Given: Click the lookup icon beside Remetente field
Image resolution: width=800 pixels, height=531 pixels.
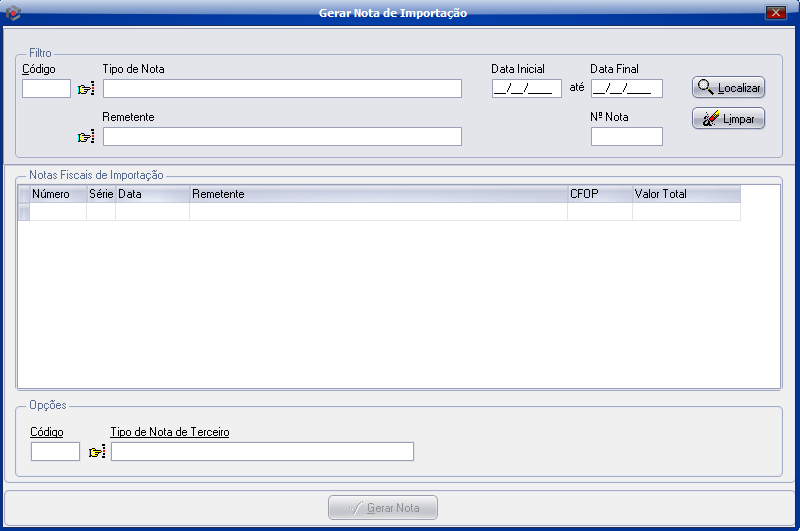Looking at the screenshot, I should 86,137.
